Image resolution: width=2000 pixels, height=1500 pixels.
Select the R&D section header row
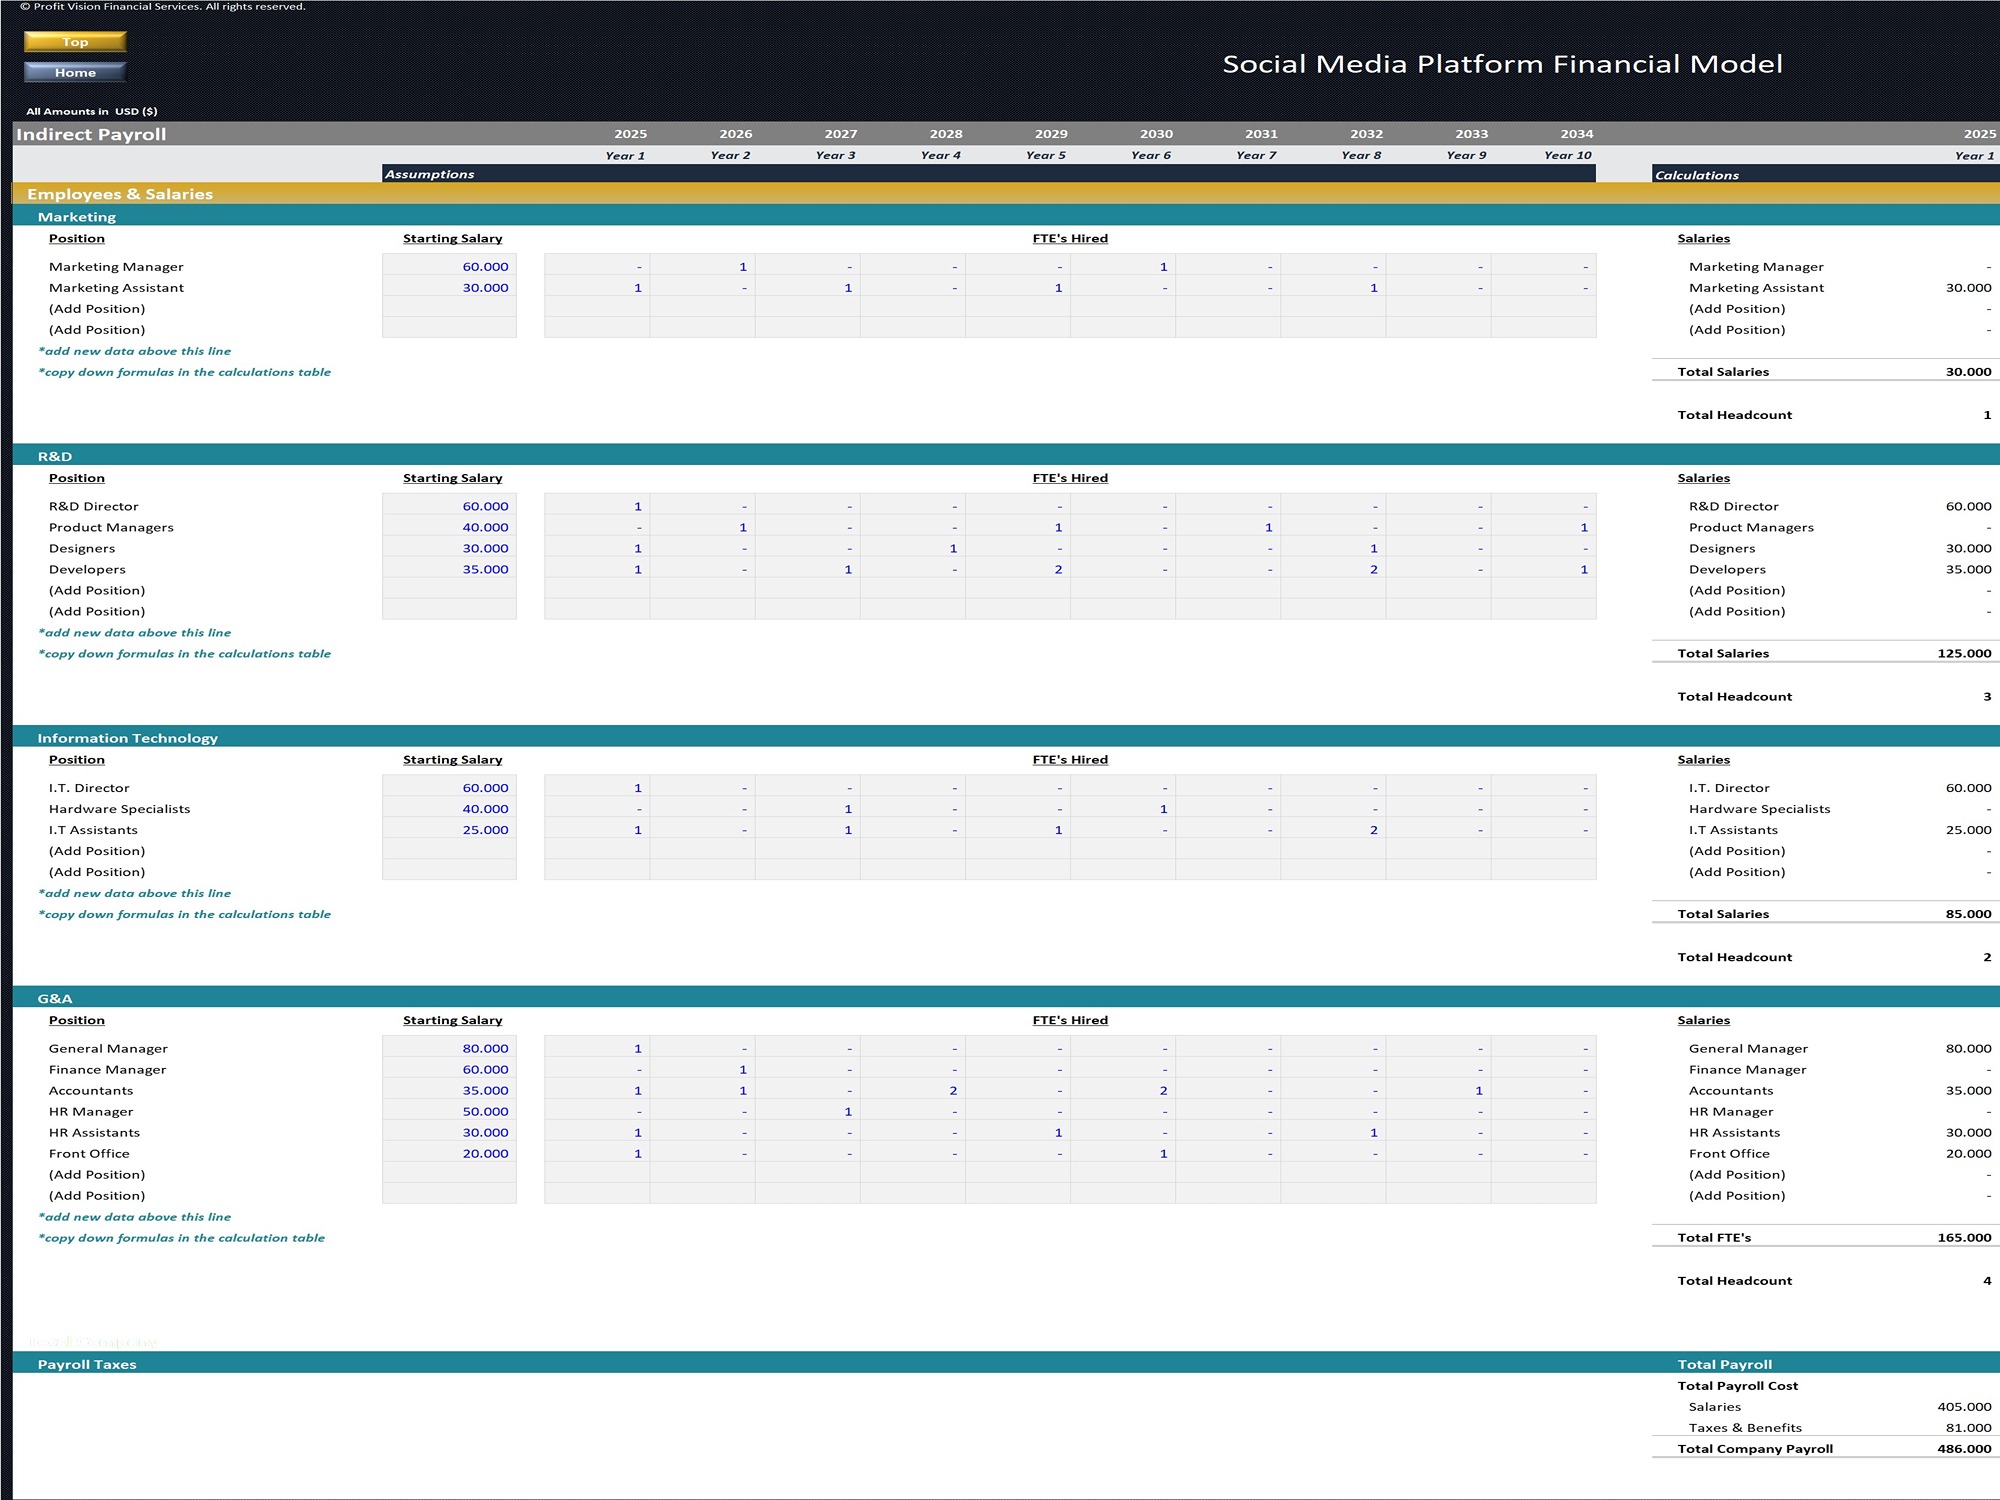pyautogui.click(x=1006, y=456)
